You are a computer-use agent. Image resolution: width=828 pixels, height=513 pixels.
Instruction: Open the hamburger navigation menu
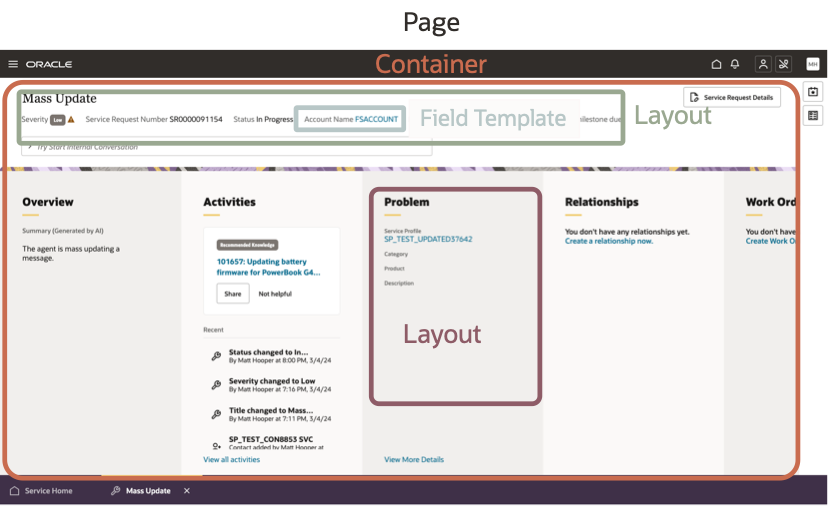(13, 64)
